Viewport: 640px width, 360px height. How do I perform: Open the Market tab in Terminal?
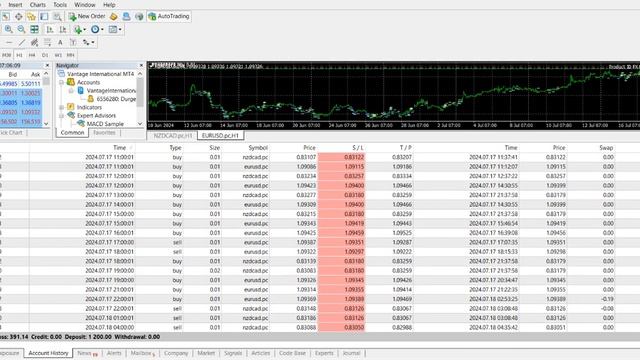(x=206, y=353)
